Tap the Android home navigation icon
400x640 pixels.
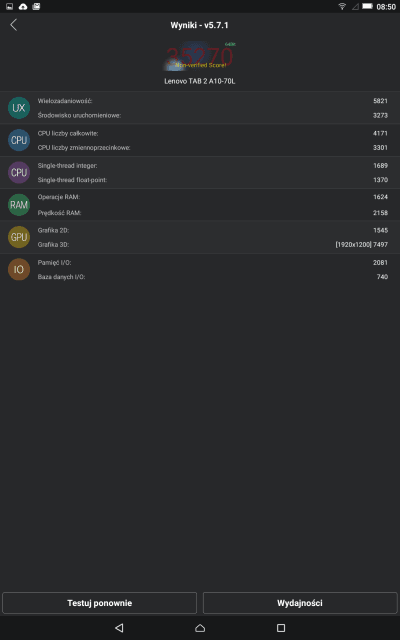click(200, 628)
